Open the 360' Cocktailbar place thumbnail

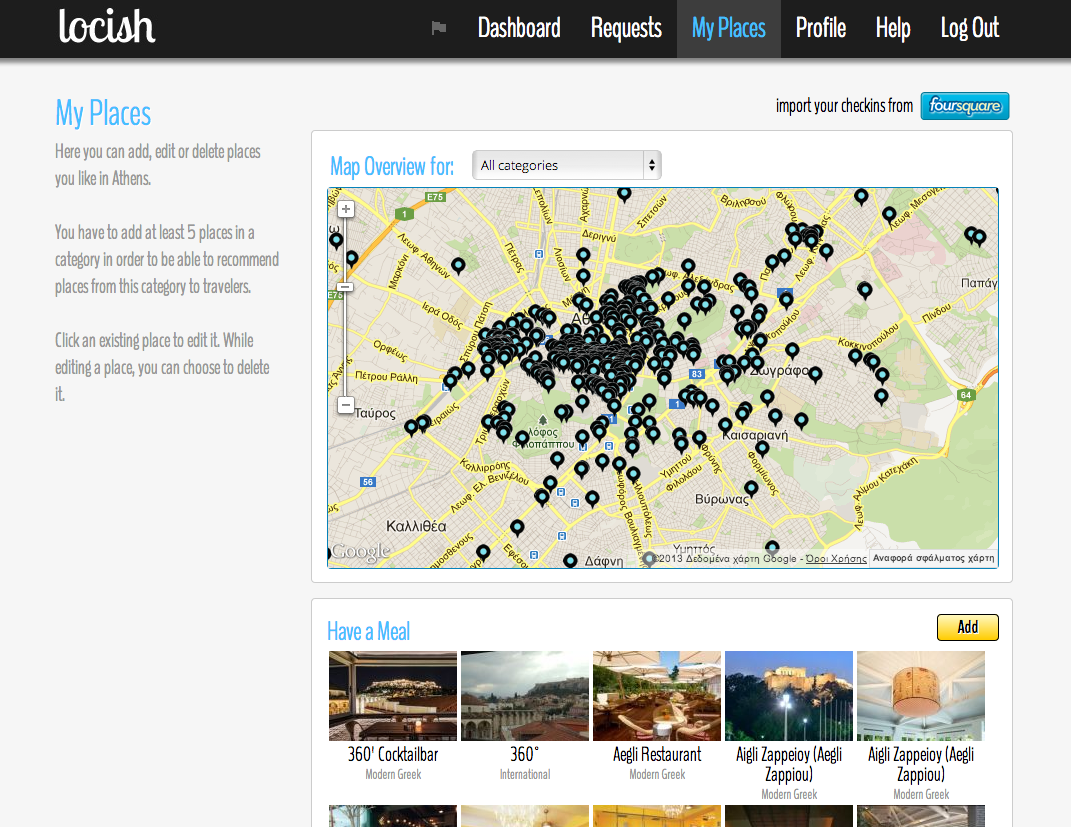(393, 696)
